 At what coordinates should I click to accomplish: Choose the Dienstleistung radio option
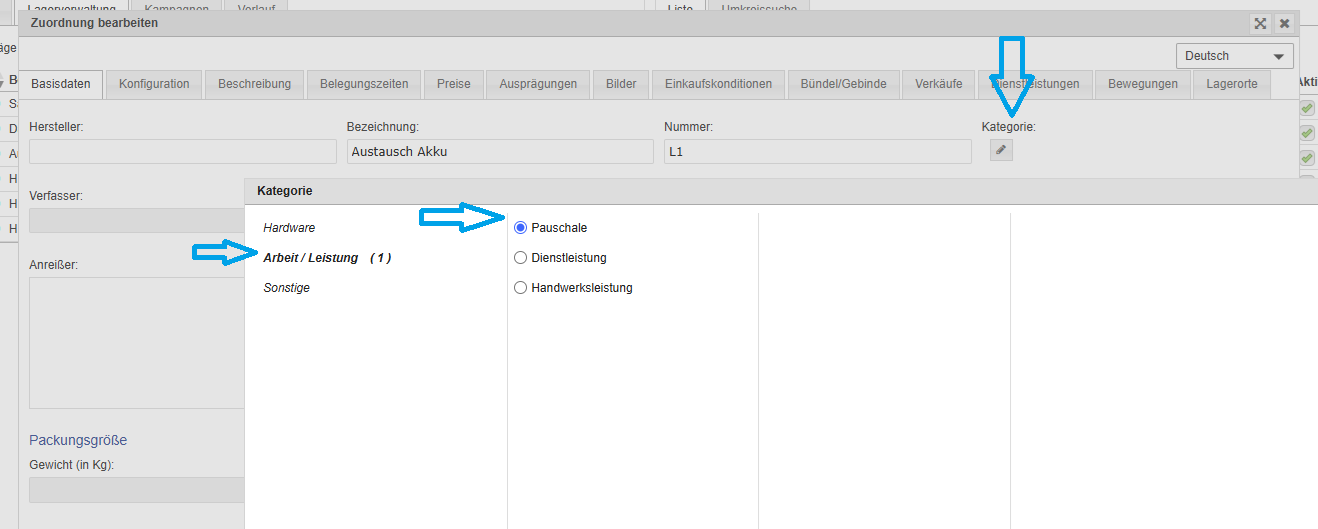pyautogui.click(x=520, y=258)
